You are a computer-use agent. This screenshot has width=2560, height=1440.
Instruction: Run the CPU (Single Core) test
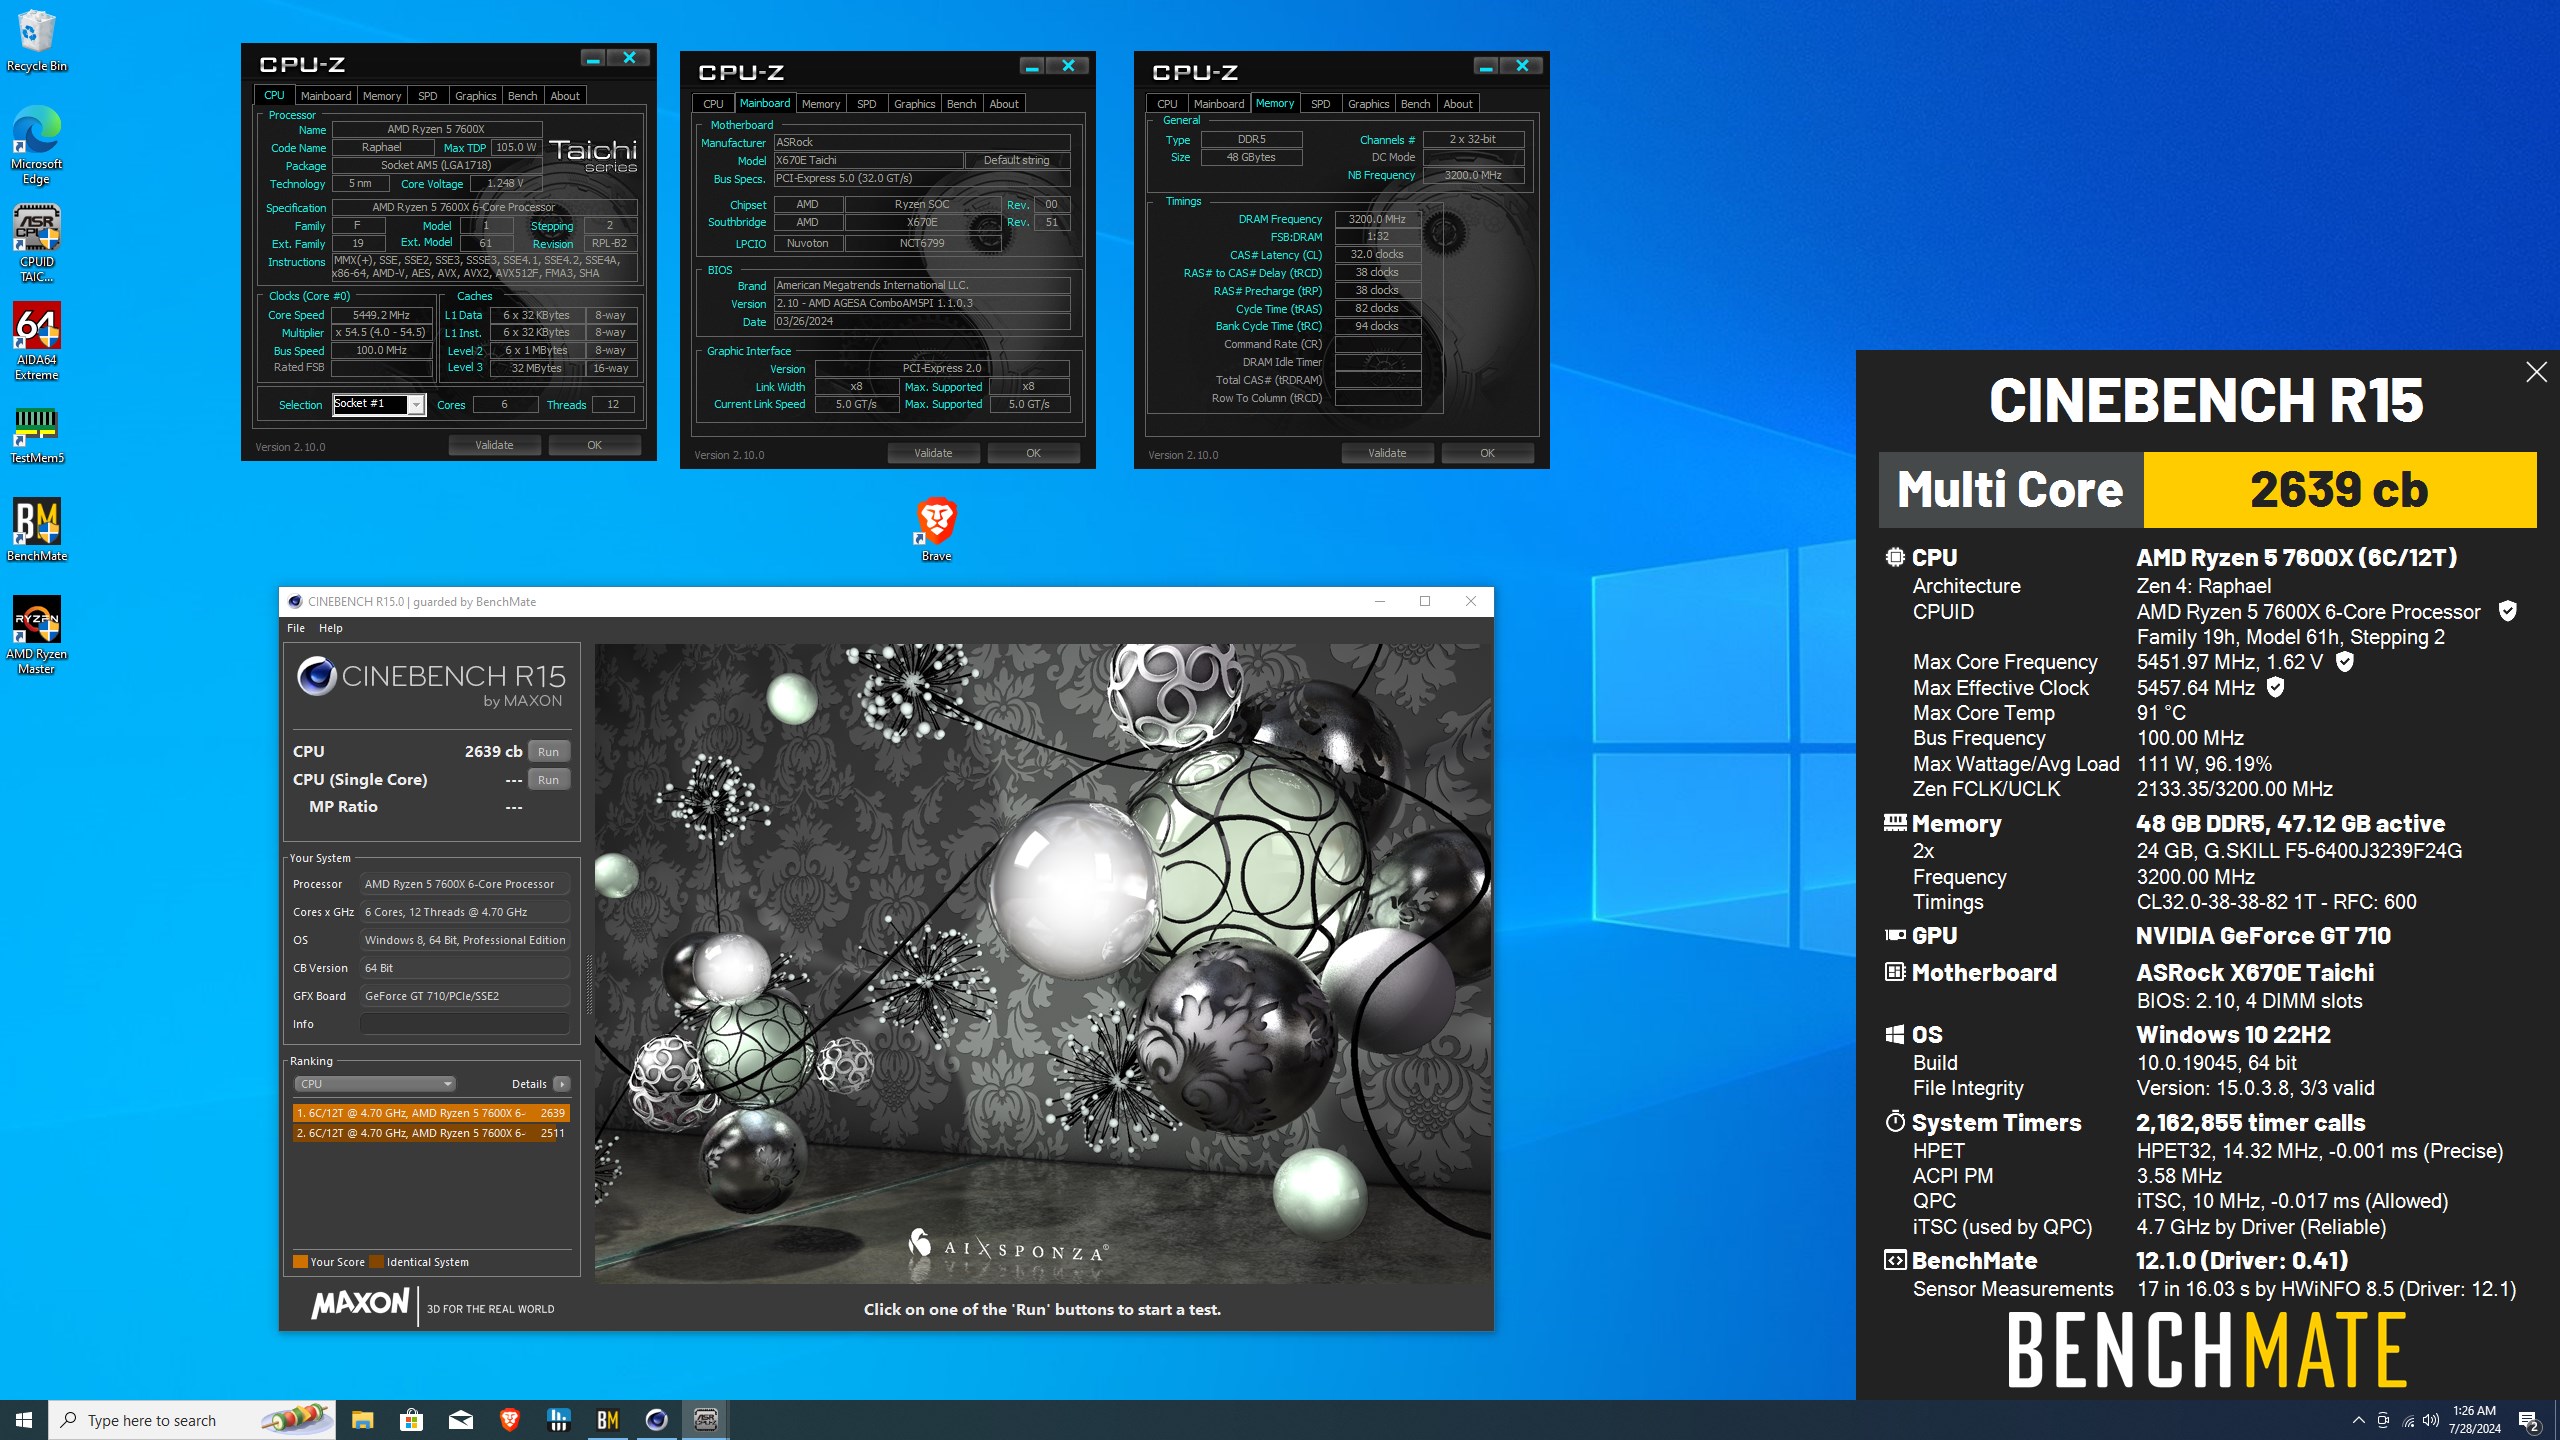click(x=548, y=779)
